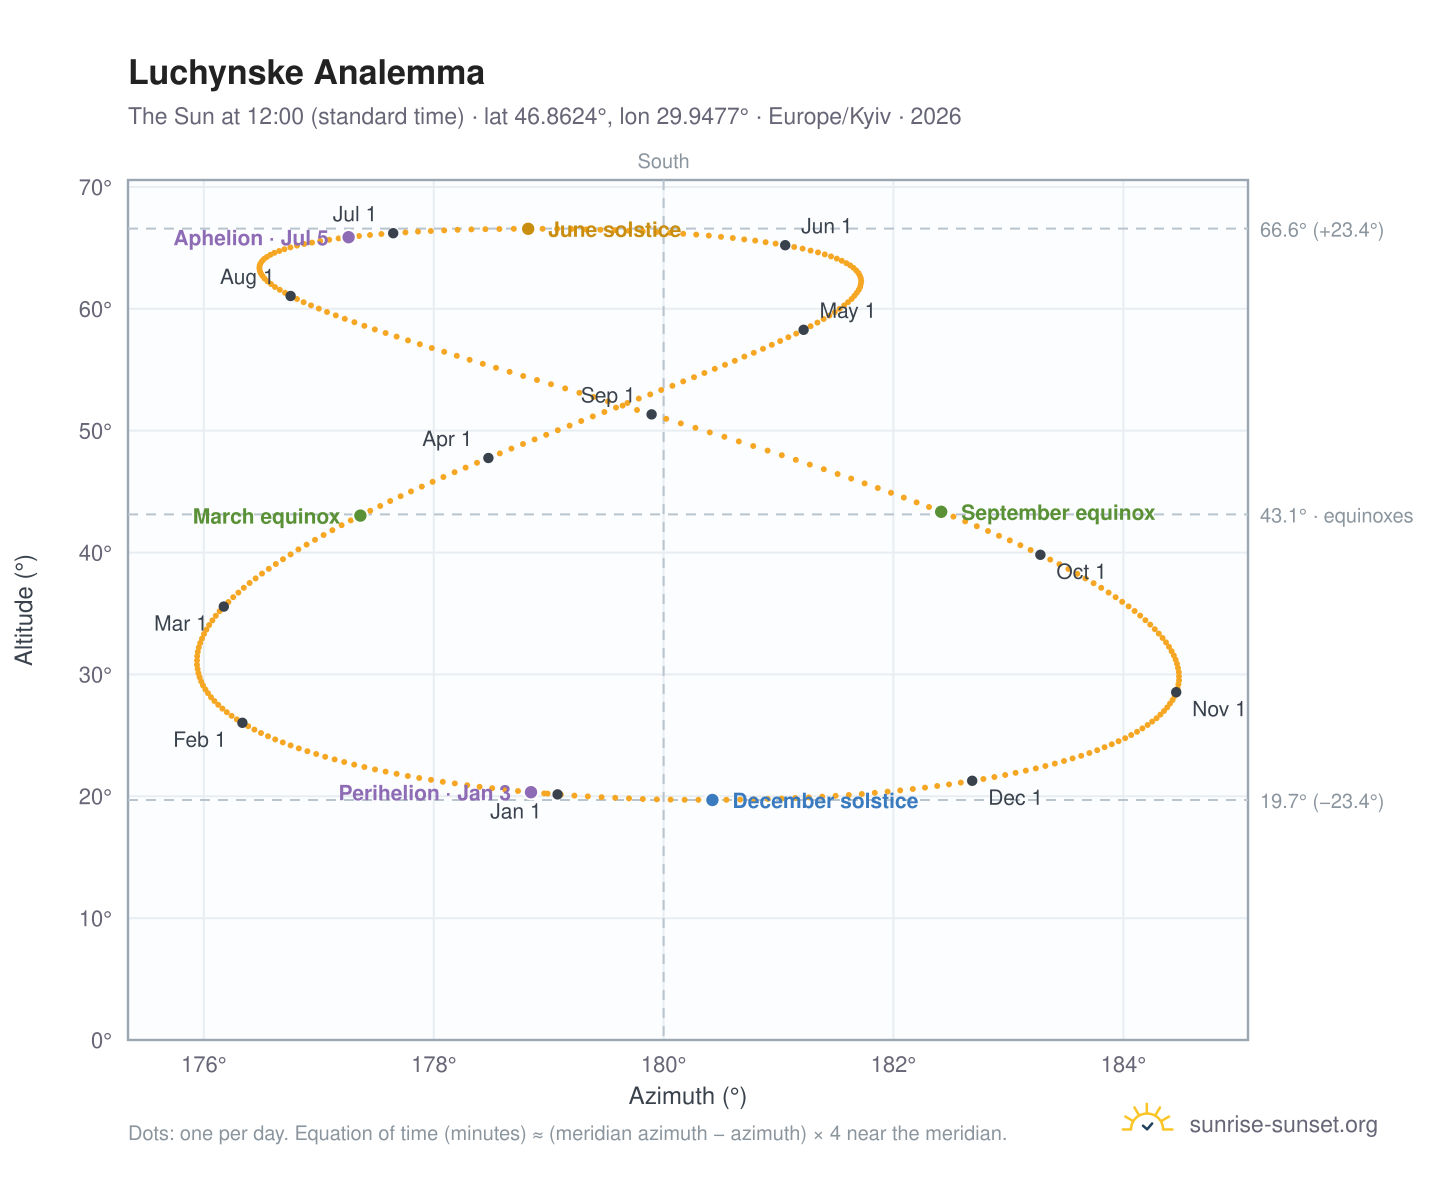Click the 40° altitude tick label

[x=95, y=553]
